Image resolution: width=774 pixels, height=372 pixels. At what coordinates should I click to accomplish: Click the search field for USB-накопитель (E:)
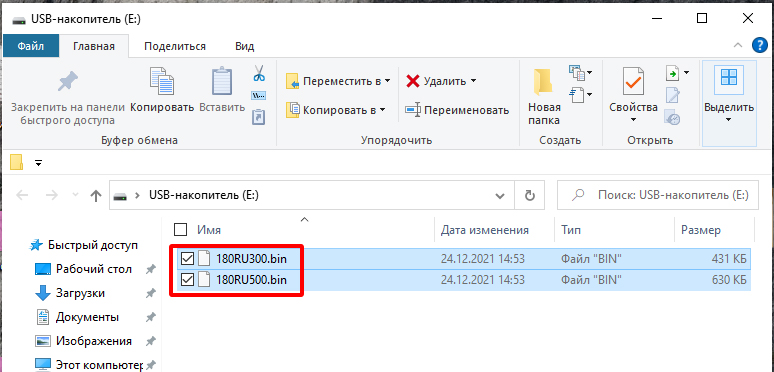tap(658, 195)
